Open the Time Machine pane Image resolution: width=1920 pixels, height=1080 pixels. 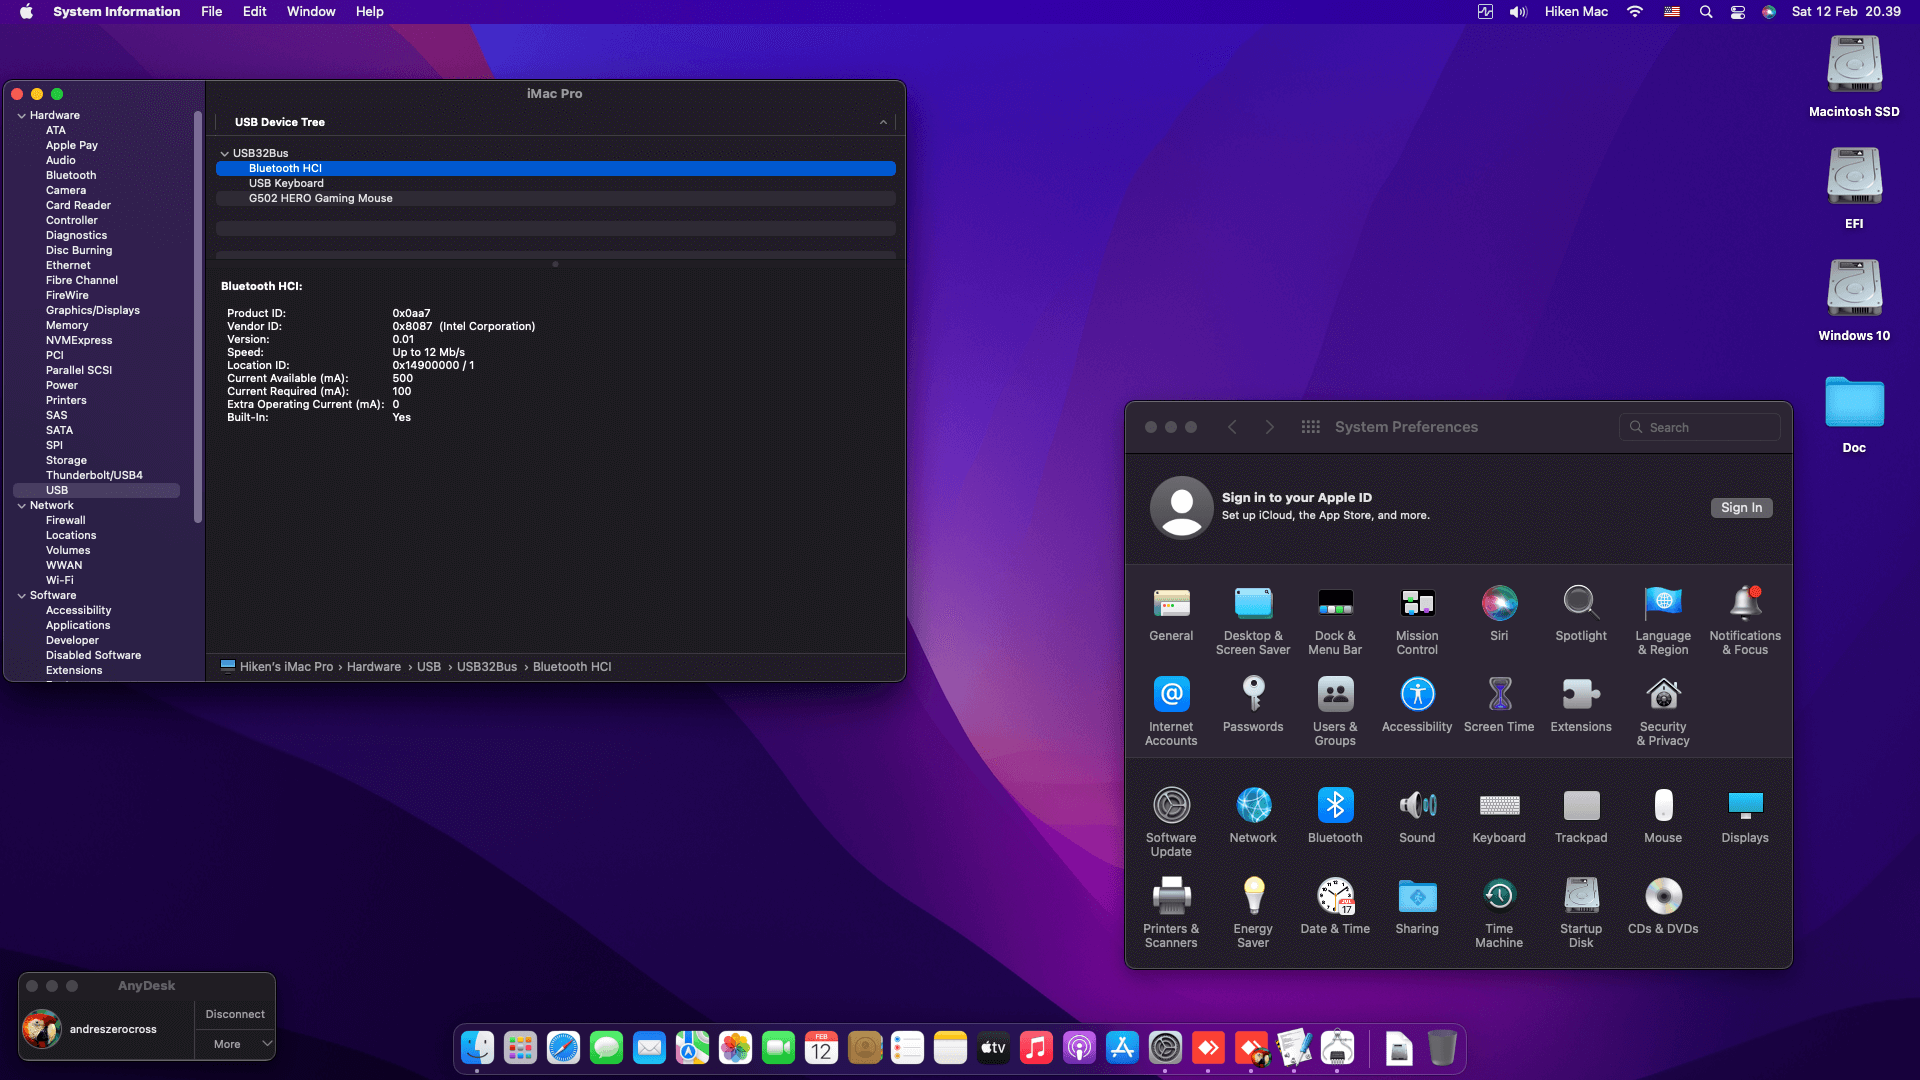pyautogui.click(x=1498, y=897)
